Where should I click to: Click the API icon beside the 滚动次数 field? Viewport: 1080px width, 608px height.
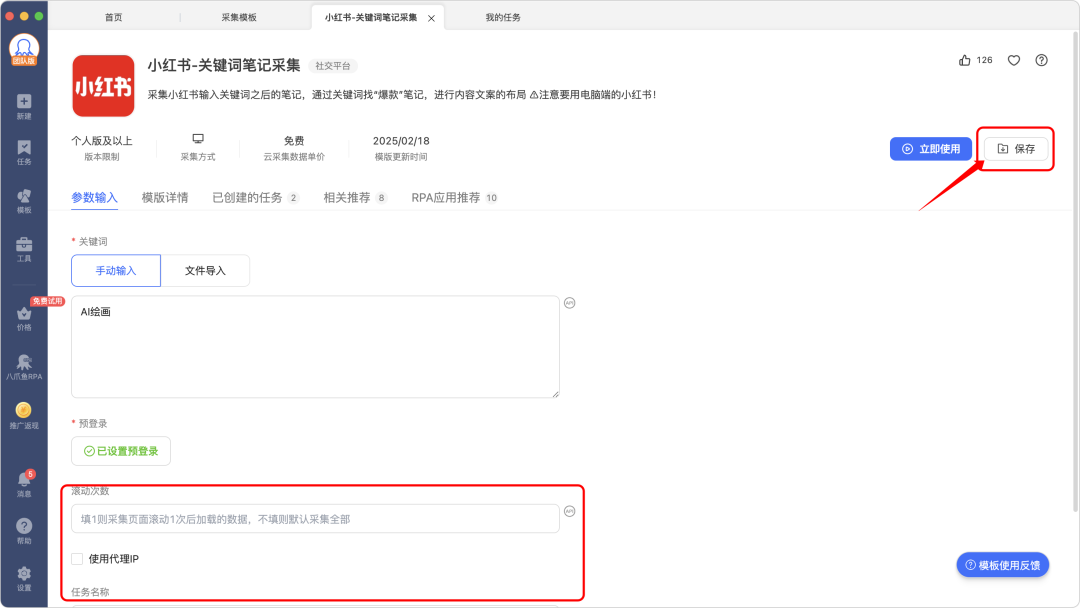[570, 511]
